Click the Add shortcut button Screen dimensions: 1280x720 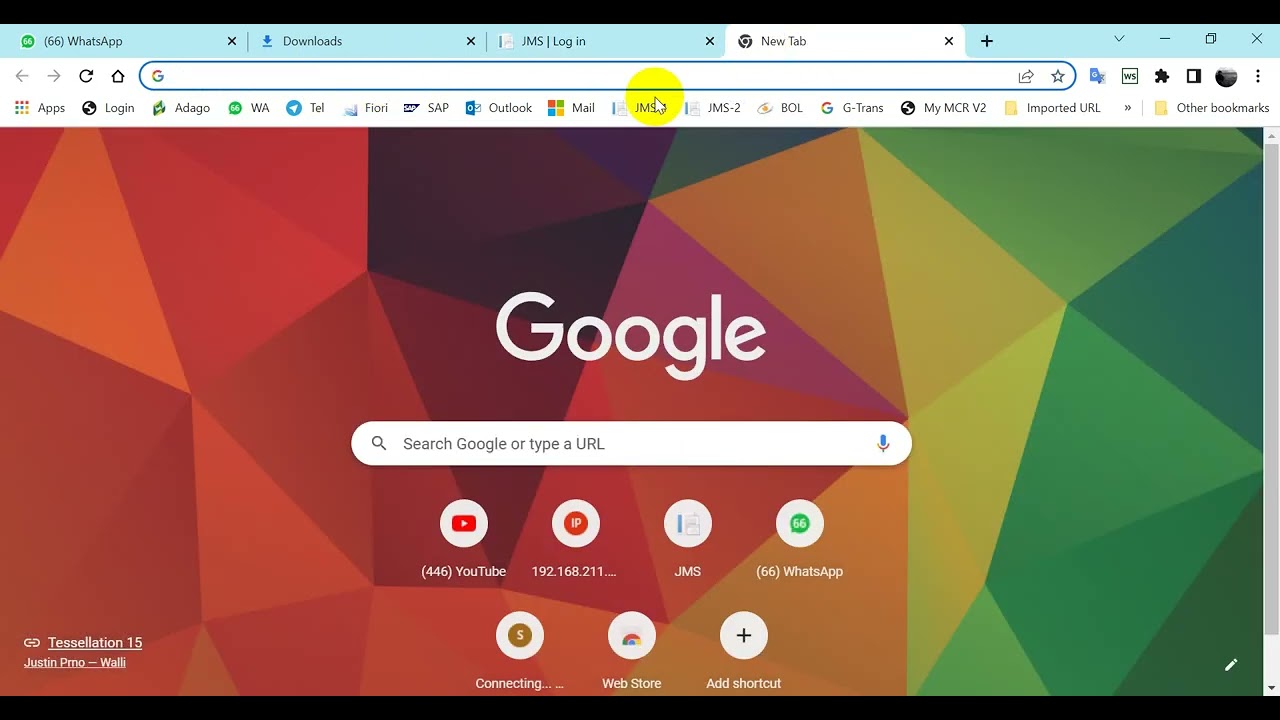(744, 652)
